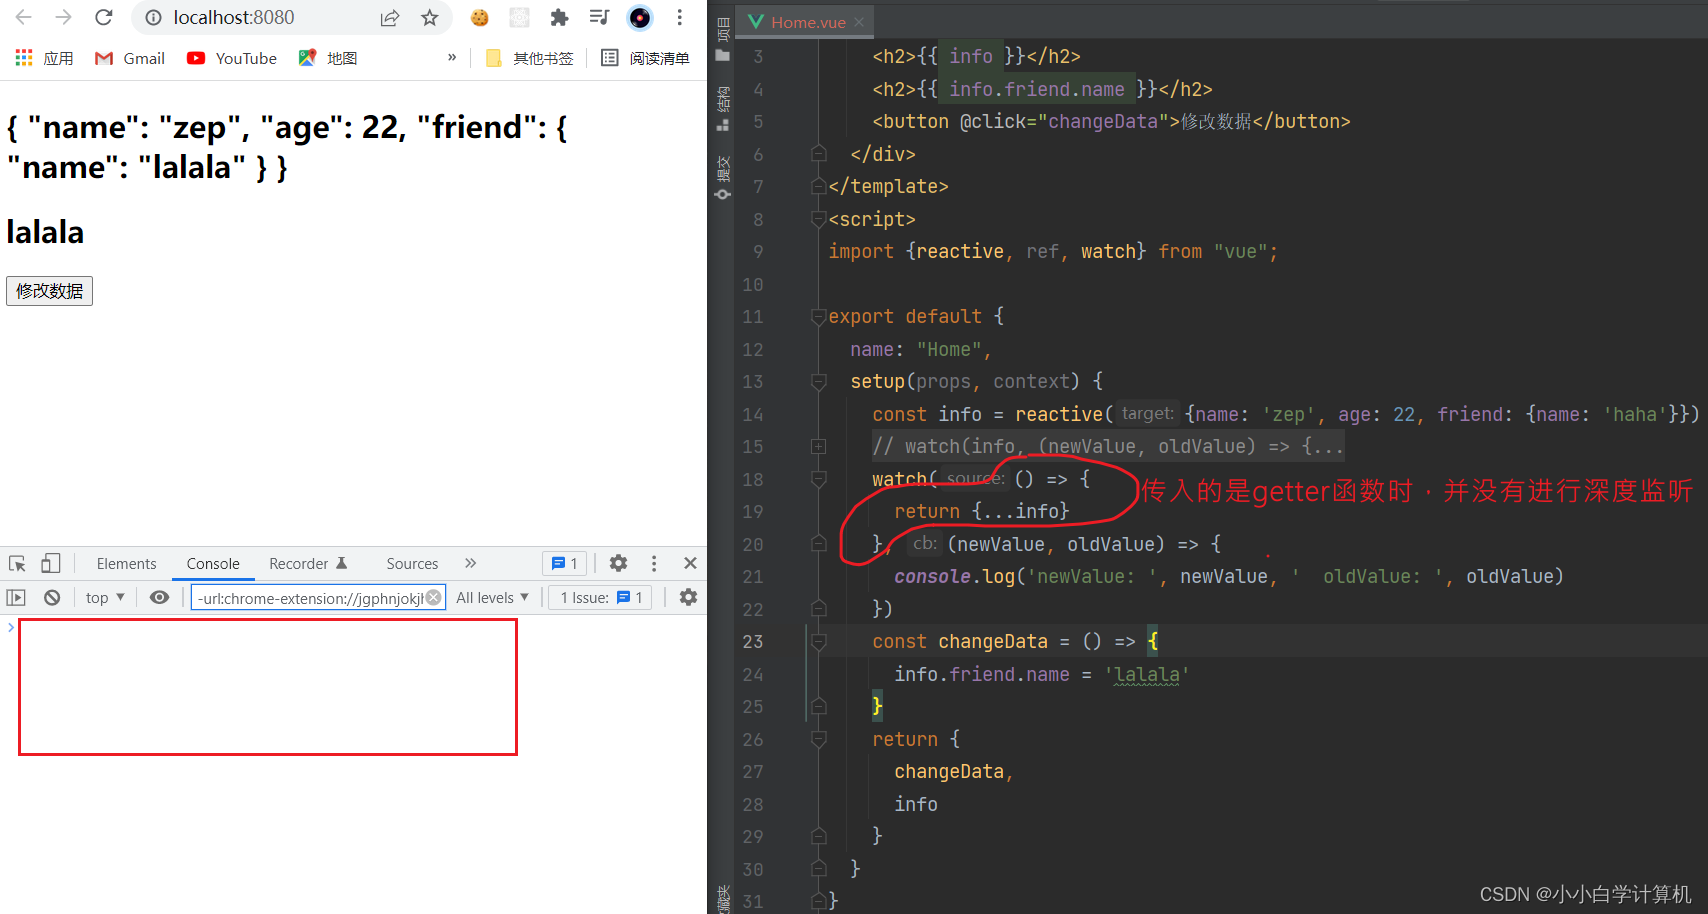Image resolution: width=1708 pixels, height=914 pixels.
Task: Open DevTools settings gear
Action: pyautogui.click(x=619, y=563)
